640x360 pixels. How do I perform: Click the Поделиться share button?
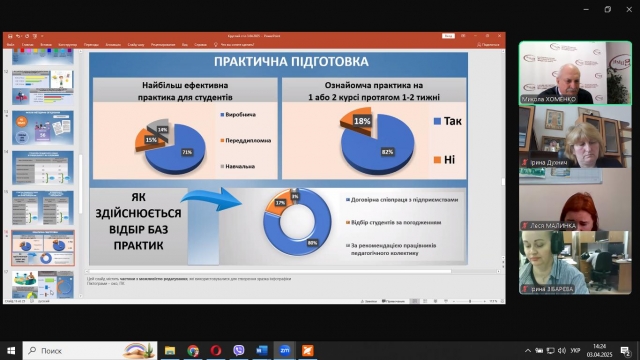coord(489,44)
